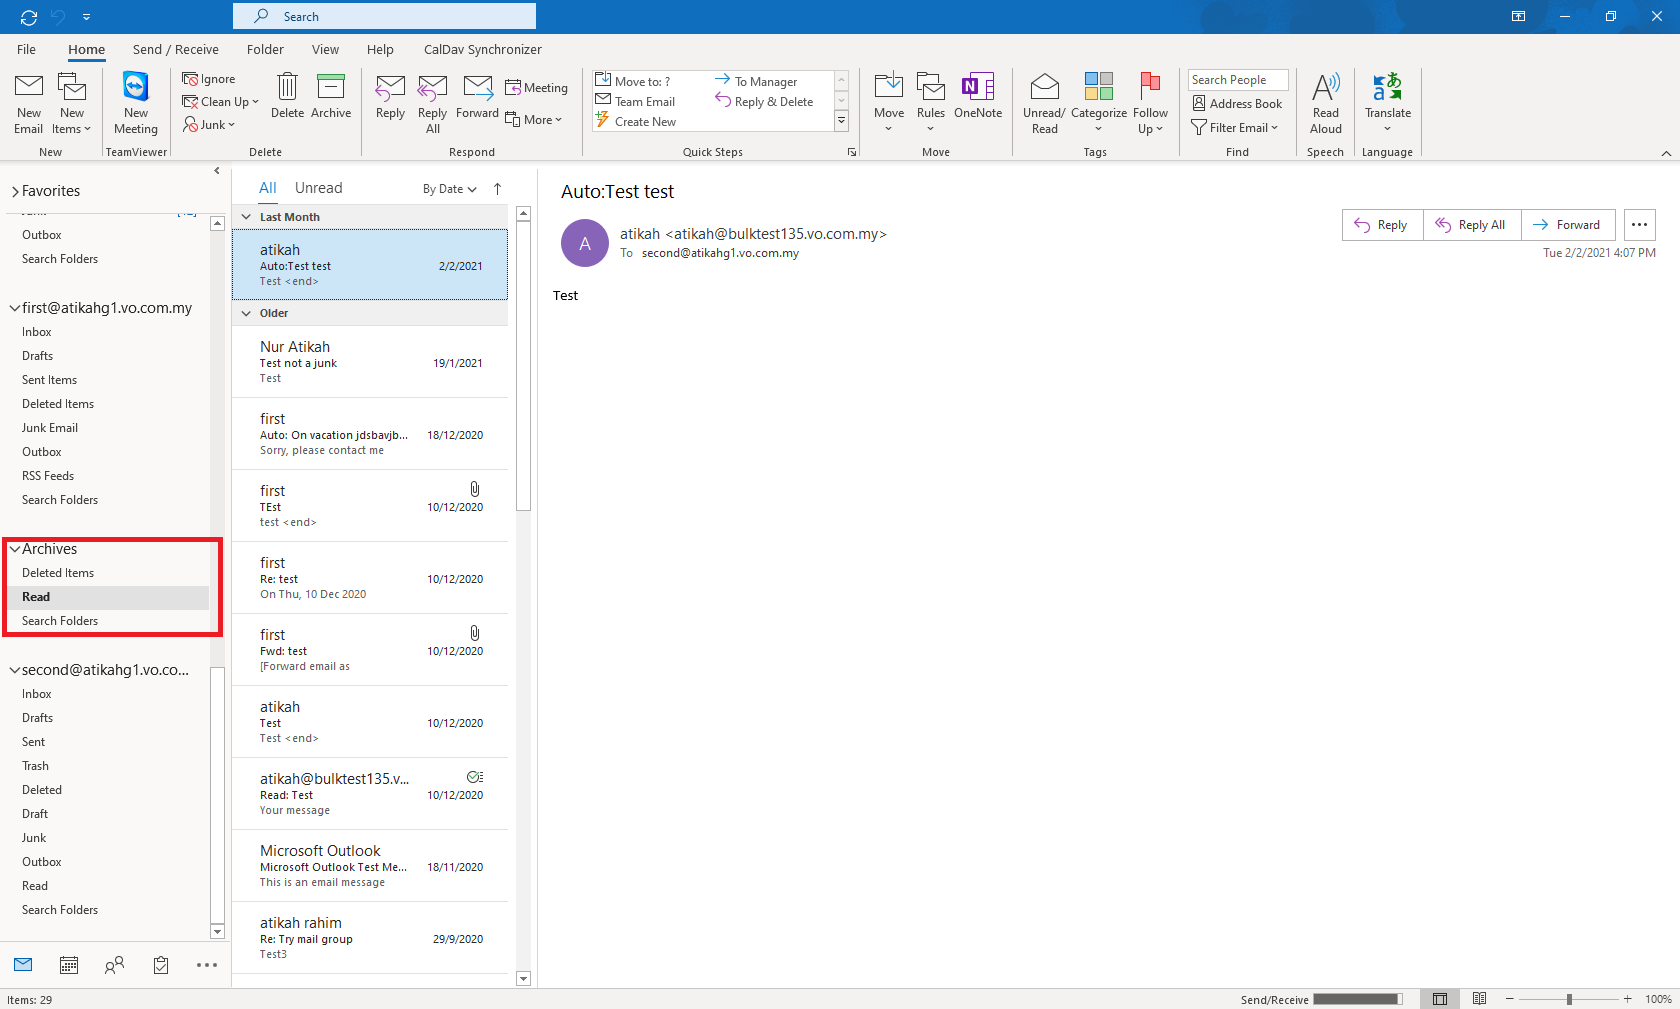Open the Address Book
The width and height of the screenshot is (1680, 1009).
click(x=1237, y=104)
